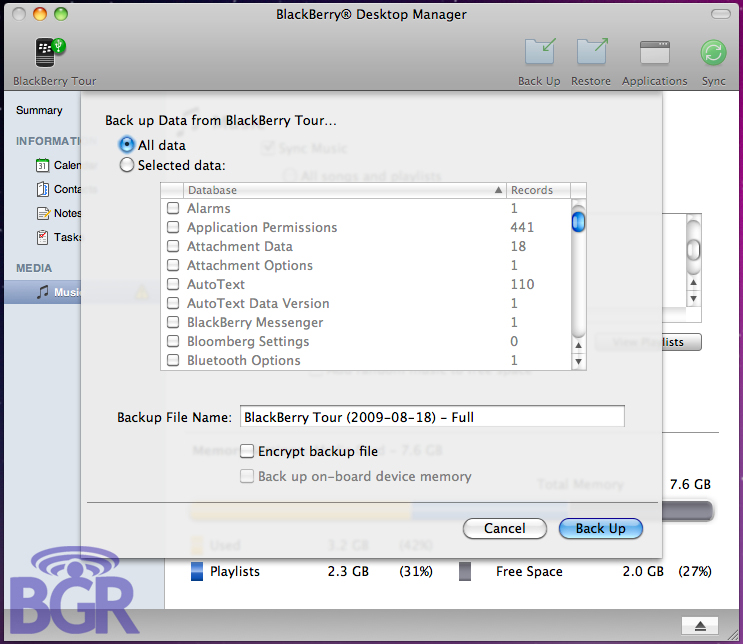743x644 pixels.
Task: Select the Music note icon in sidebar
Action: 43,291
